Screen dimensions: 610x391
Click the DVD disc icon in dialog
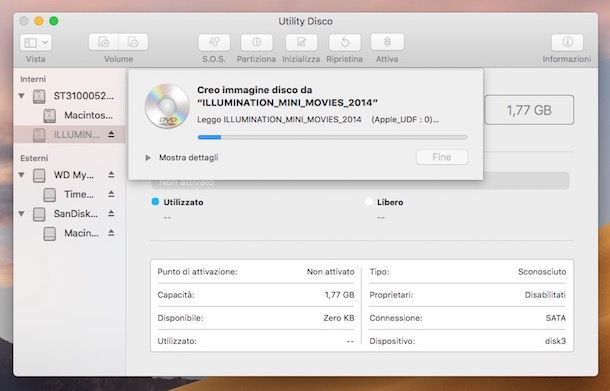point(167,106)
